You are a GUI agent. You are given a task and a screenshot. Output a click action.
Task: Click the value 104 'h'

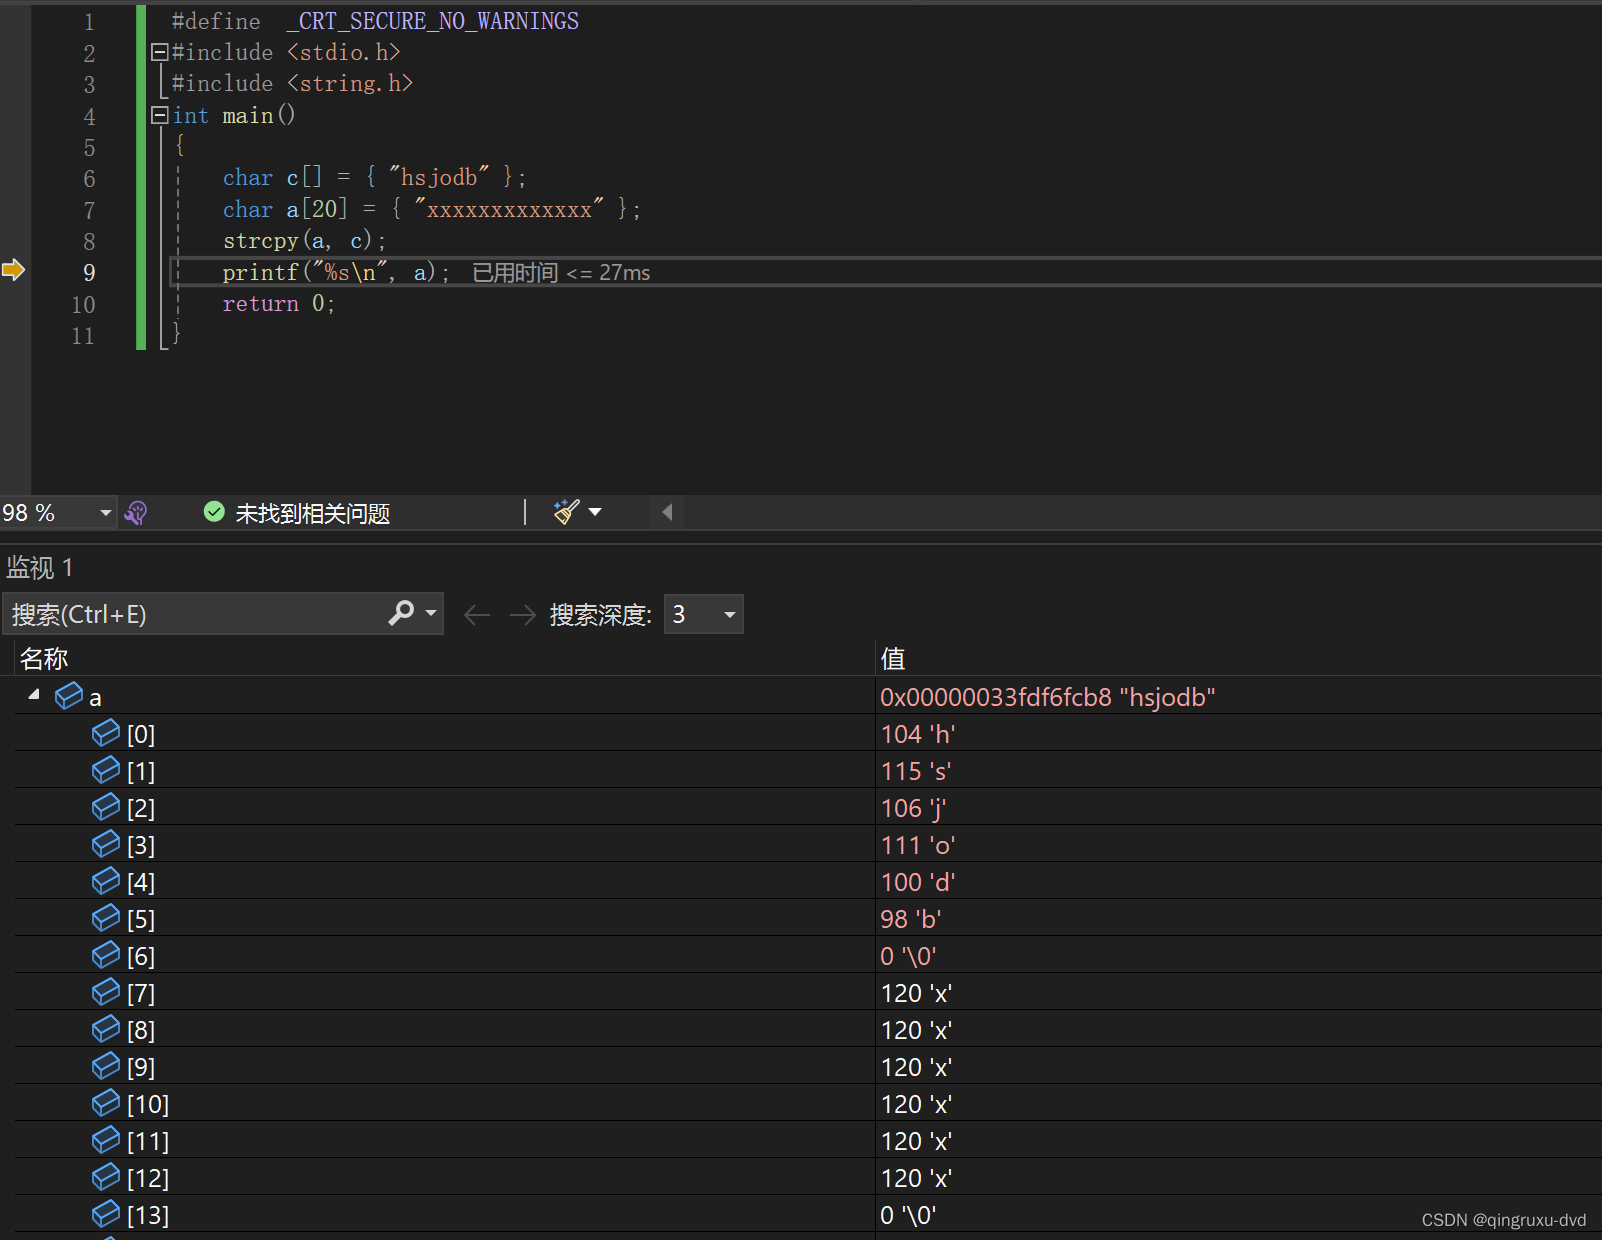[x=918, y=734]
